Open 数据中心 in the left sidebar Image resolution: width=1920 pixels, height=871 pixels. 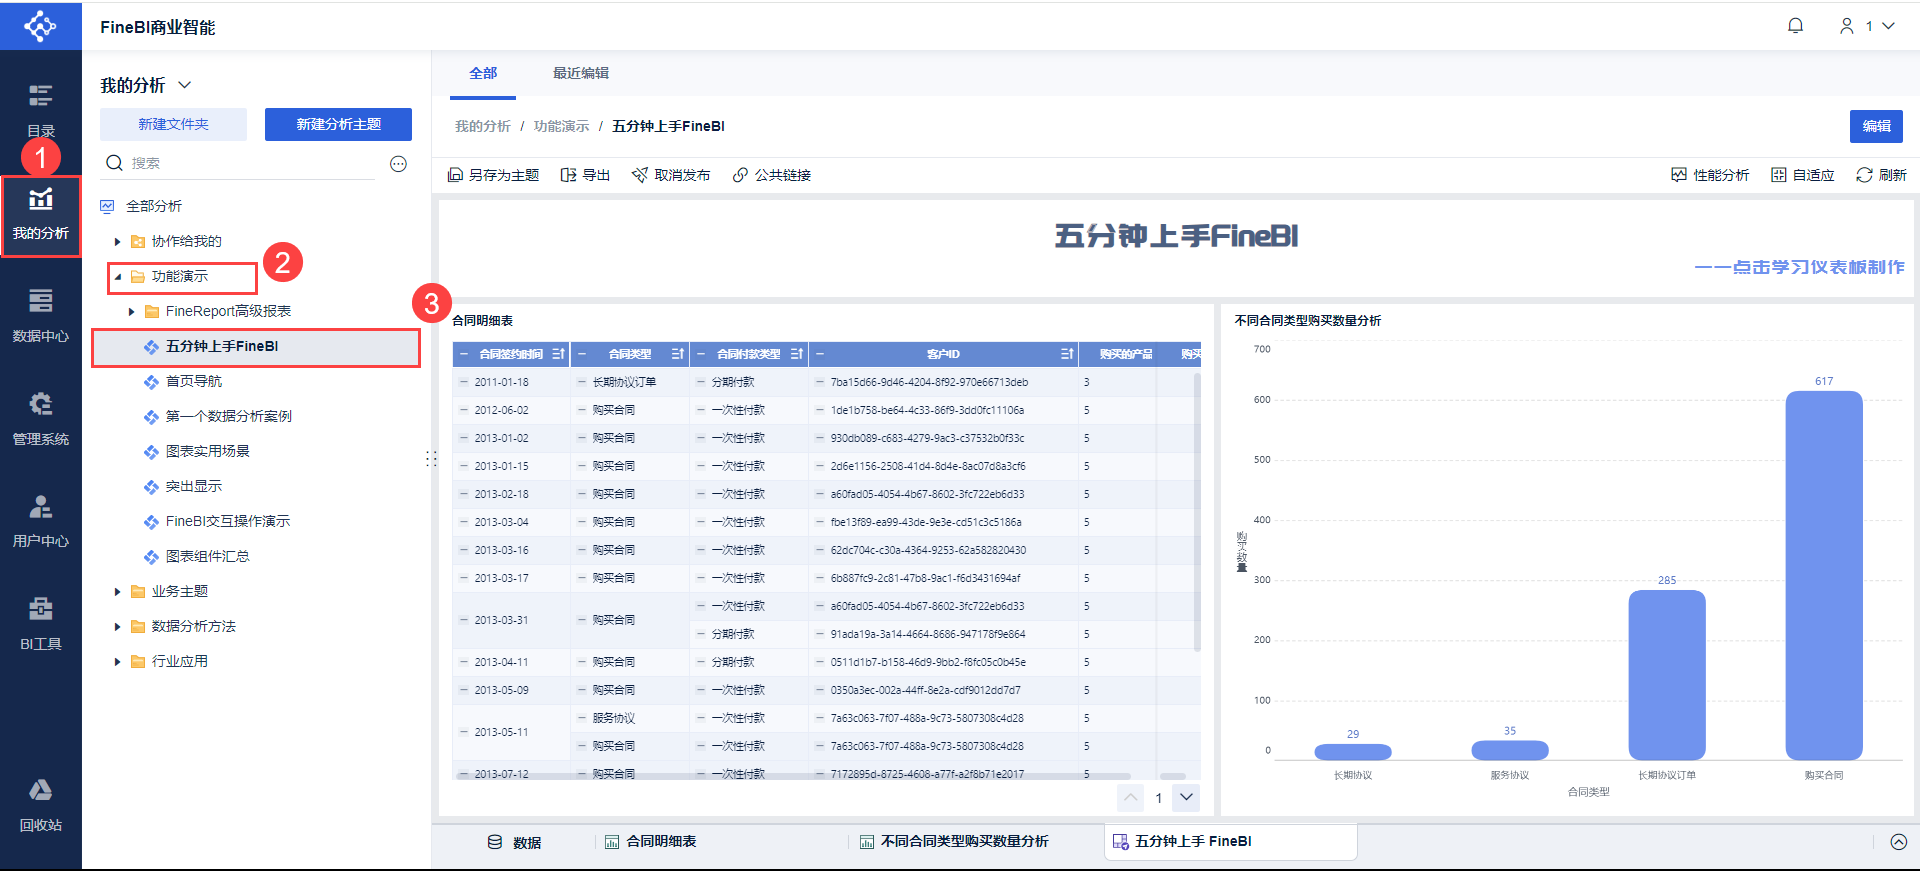click(40, 316)
